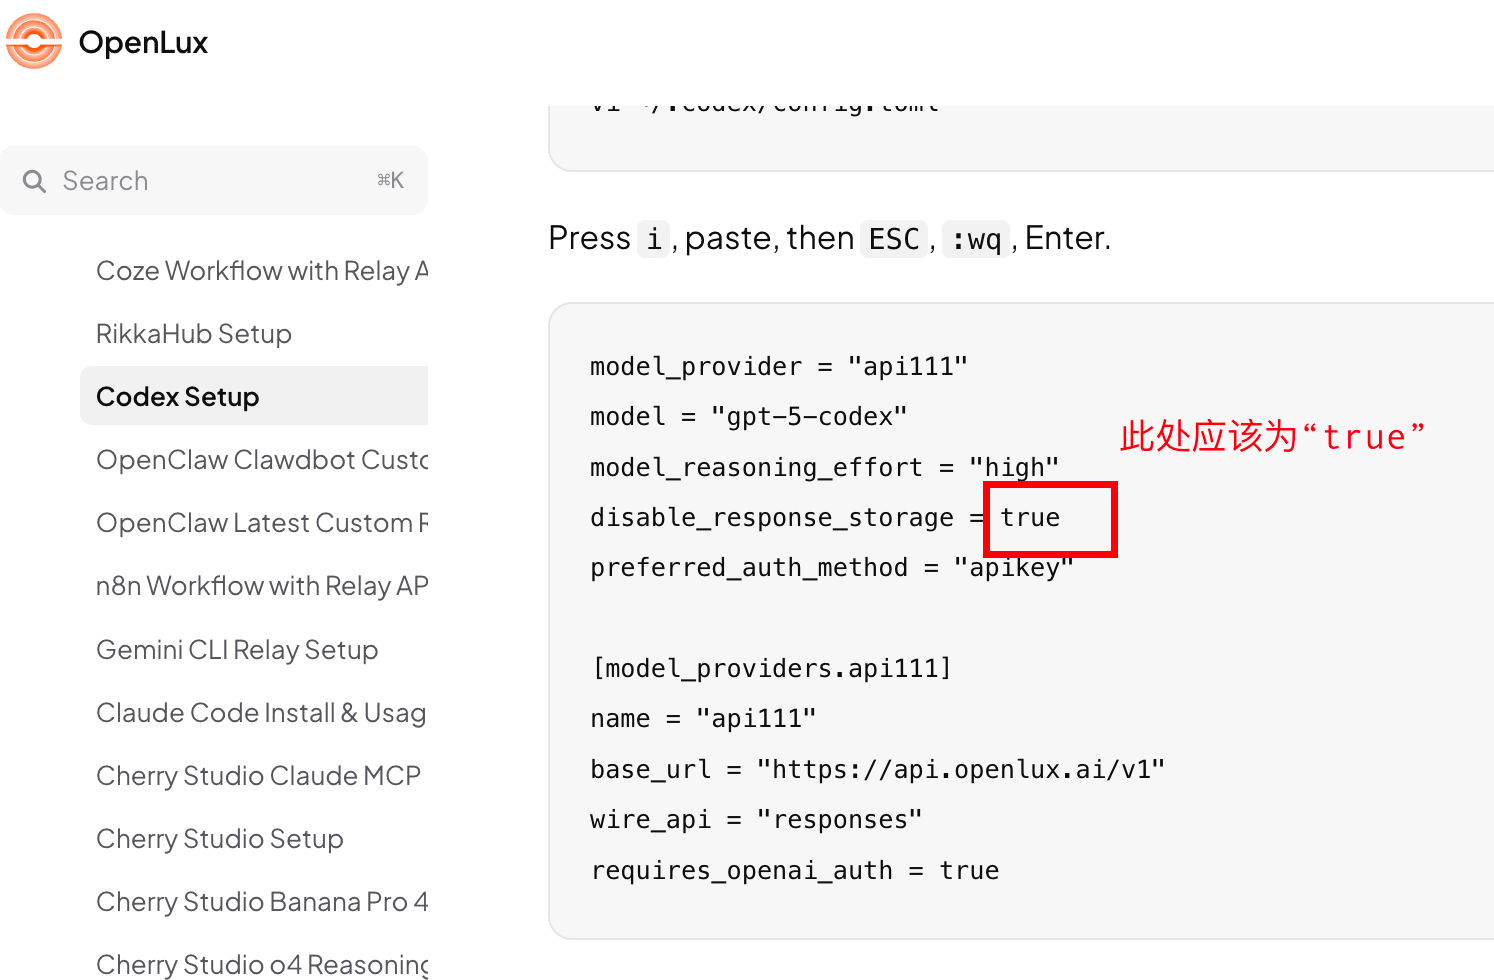Click the model_provider = "api111" line

(779, 367)
